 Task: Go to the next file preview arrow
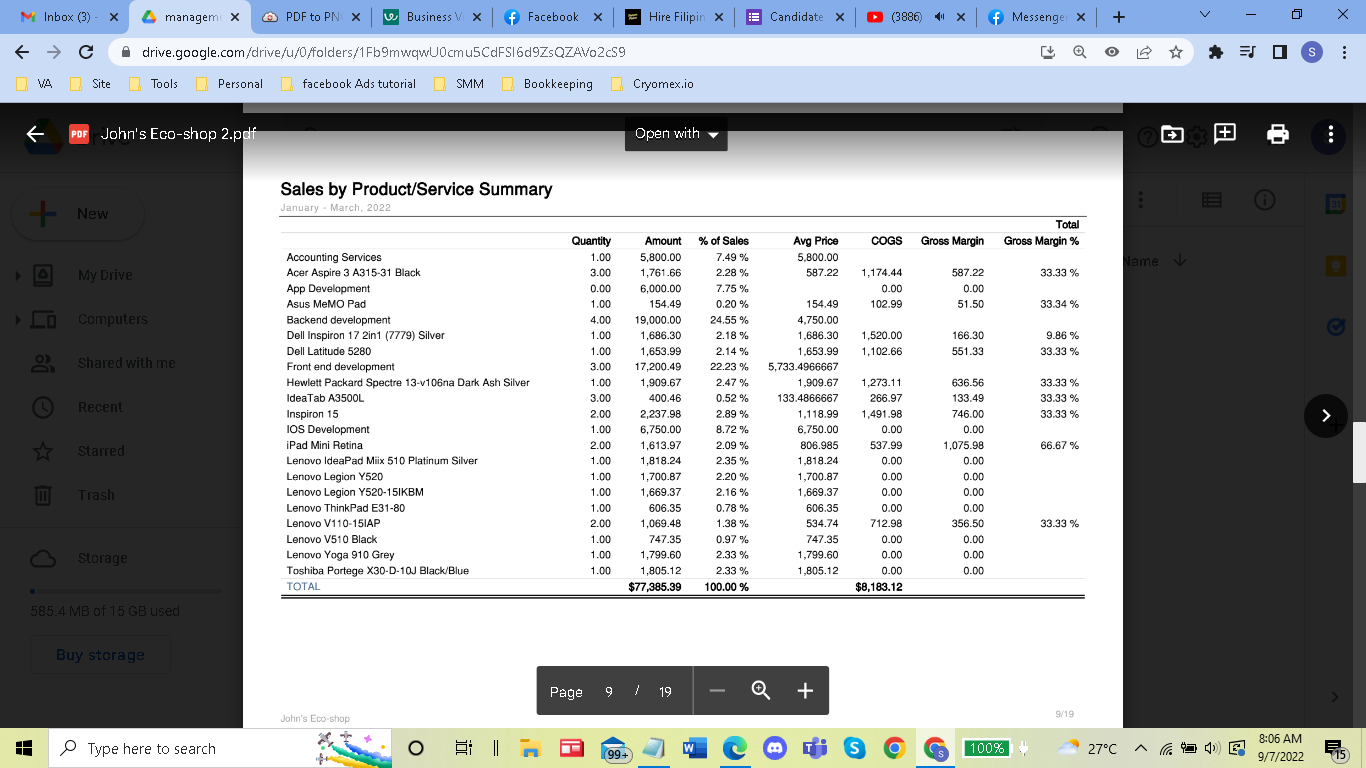[1327, 415]
